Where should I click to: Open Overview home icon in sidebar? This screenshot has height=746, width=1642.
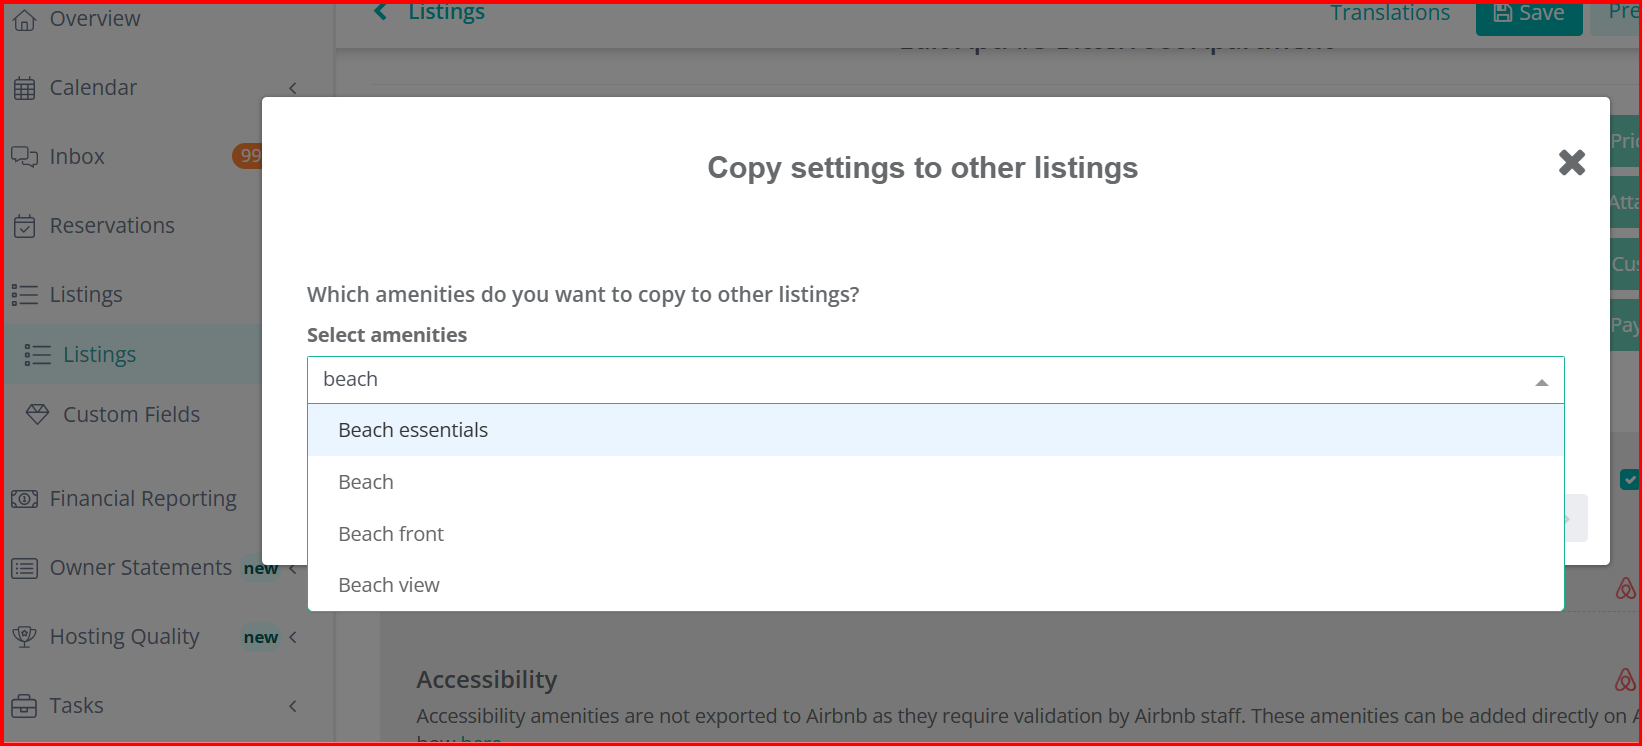tap(25, 19)
